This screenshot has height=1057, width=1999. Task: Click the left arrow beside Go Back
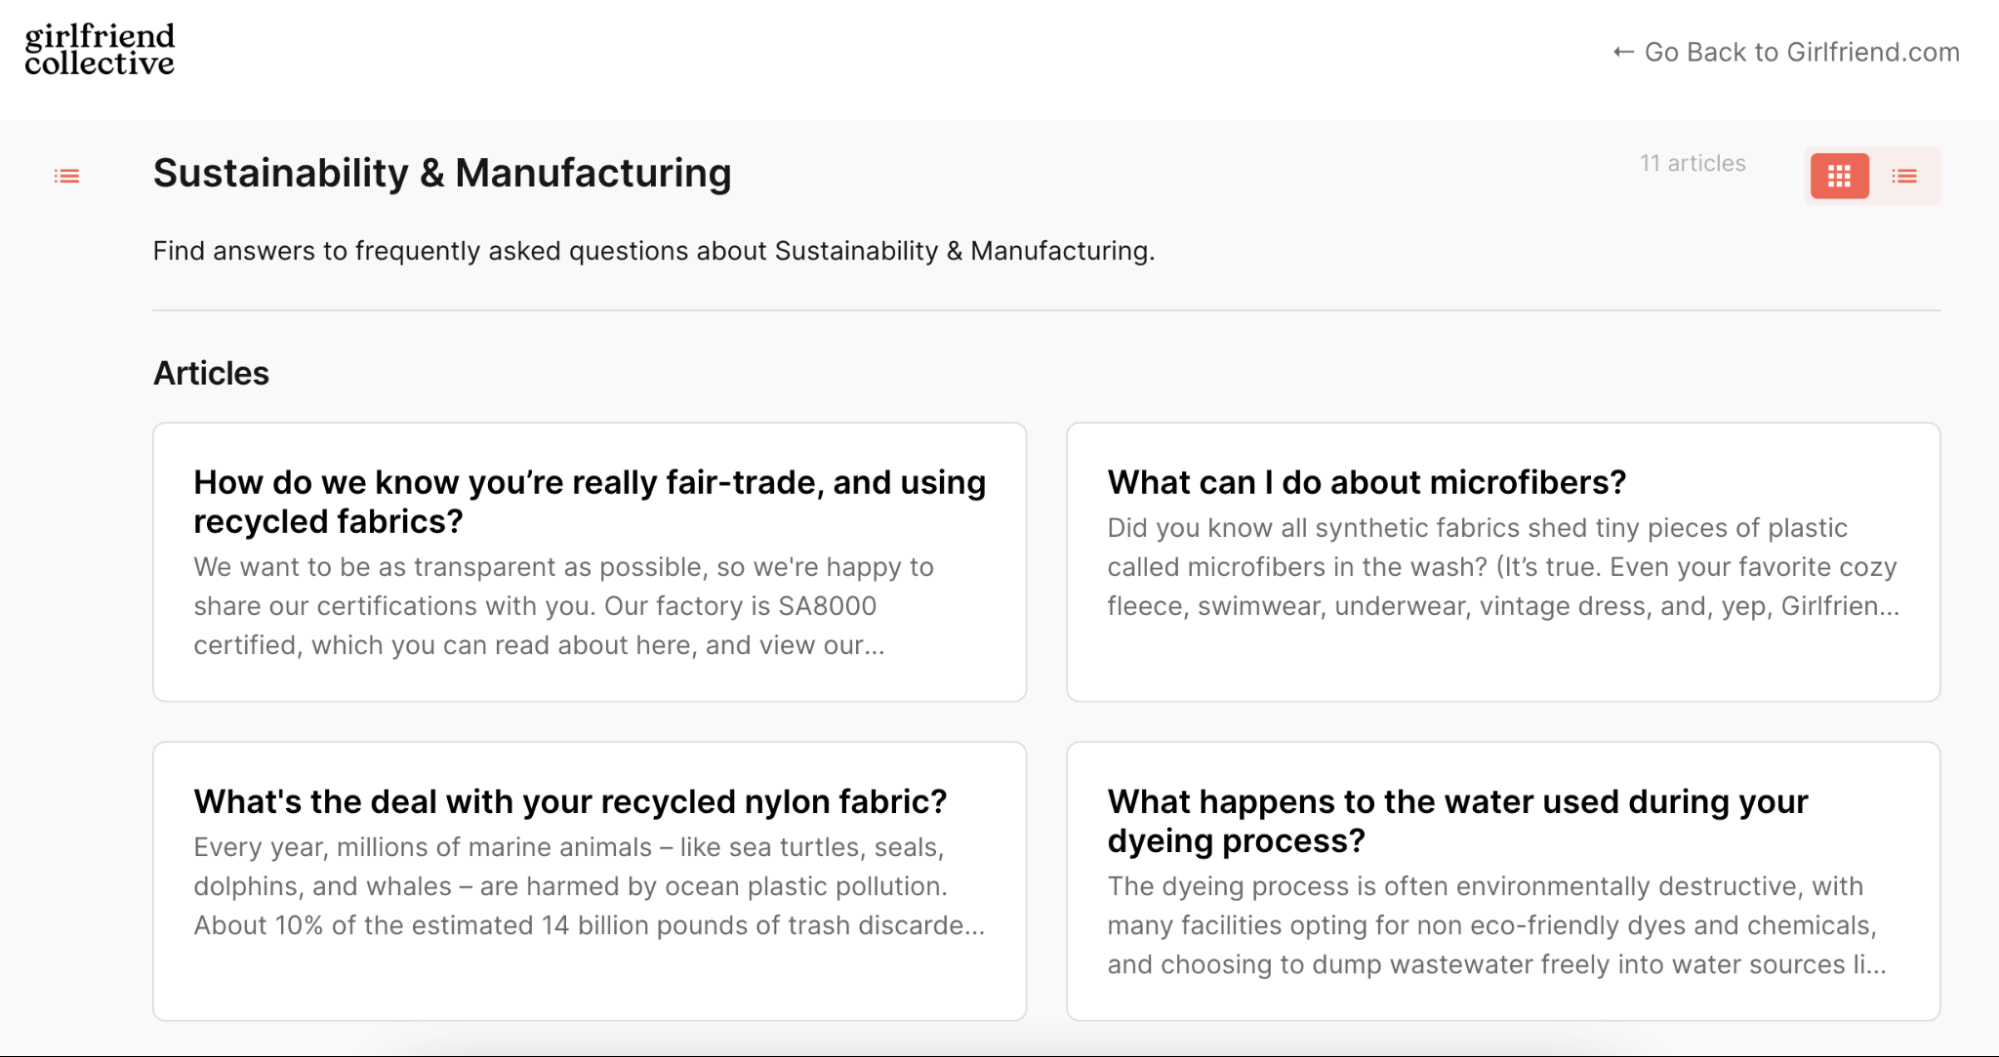[x=1623, y=52]
